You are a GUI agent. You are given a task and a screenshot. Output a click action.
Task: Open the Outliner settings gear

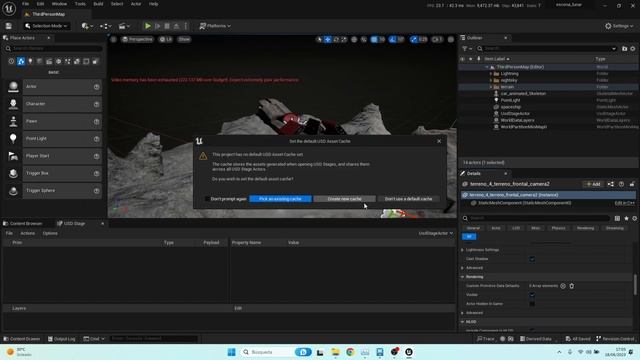(x=633, y=49)
